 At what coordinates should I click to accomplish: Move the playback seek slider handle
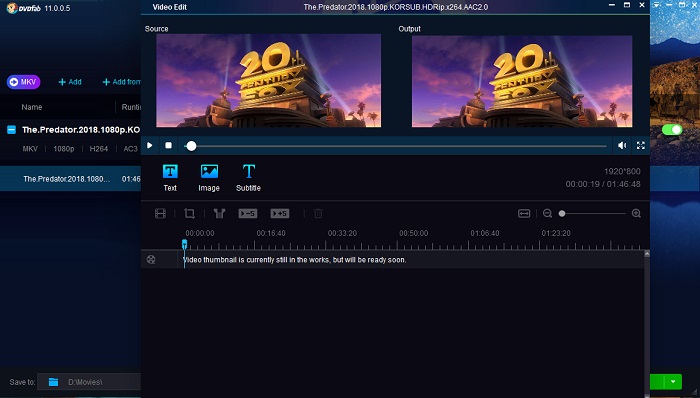click(191, 146)
